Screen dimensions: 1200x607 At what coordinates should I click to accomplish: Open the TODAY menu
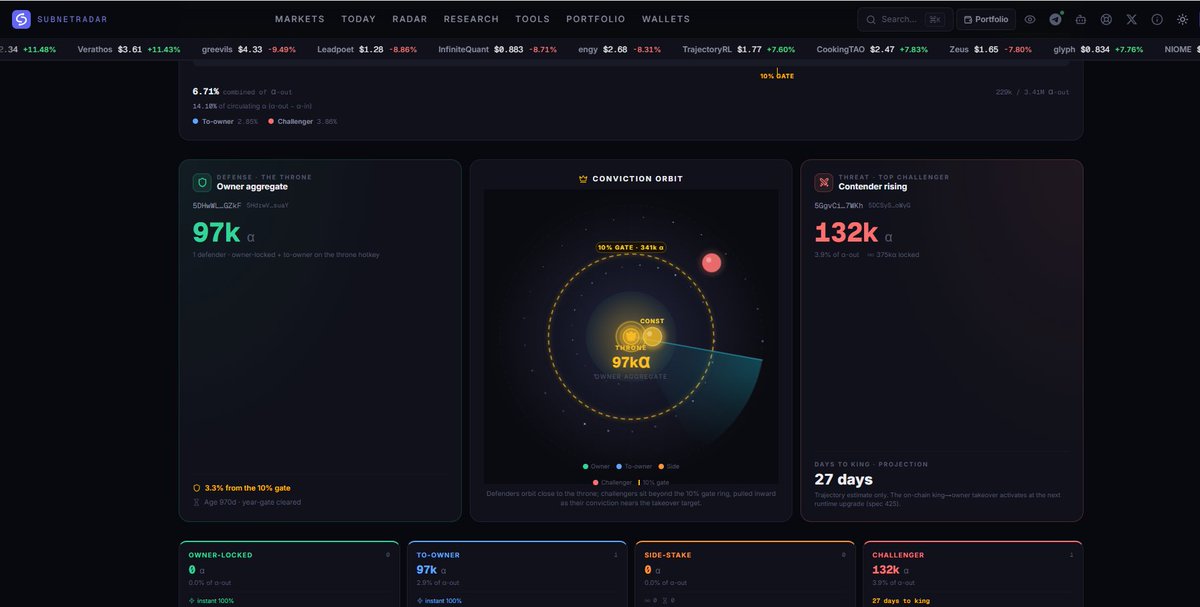358,19
